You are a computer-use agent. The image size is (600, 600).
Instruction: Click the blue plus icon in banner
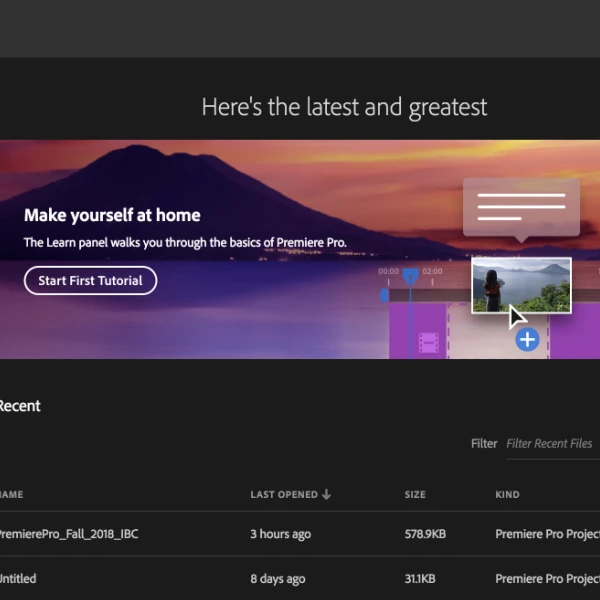coord(527,340)
